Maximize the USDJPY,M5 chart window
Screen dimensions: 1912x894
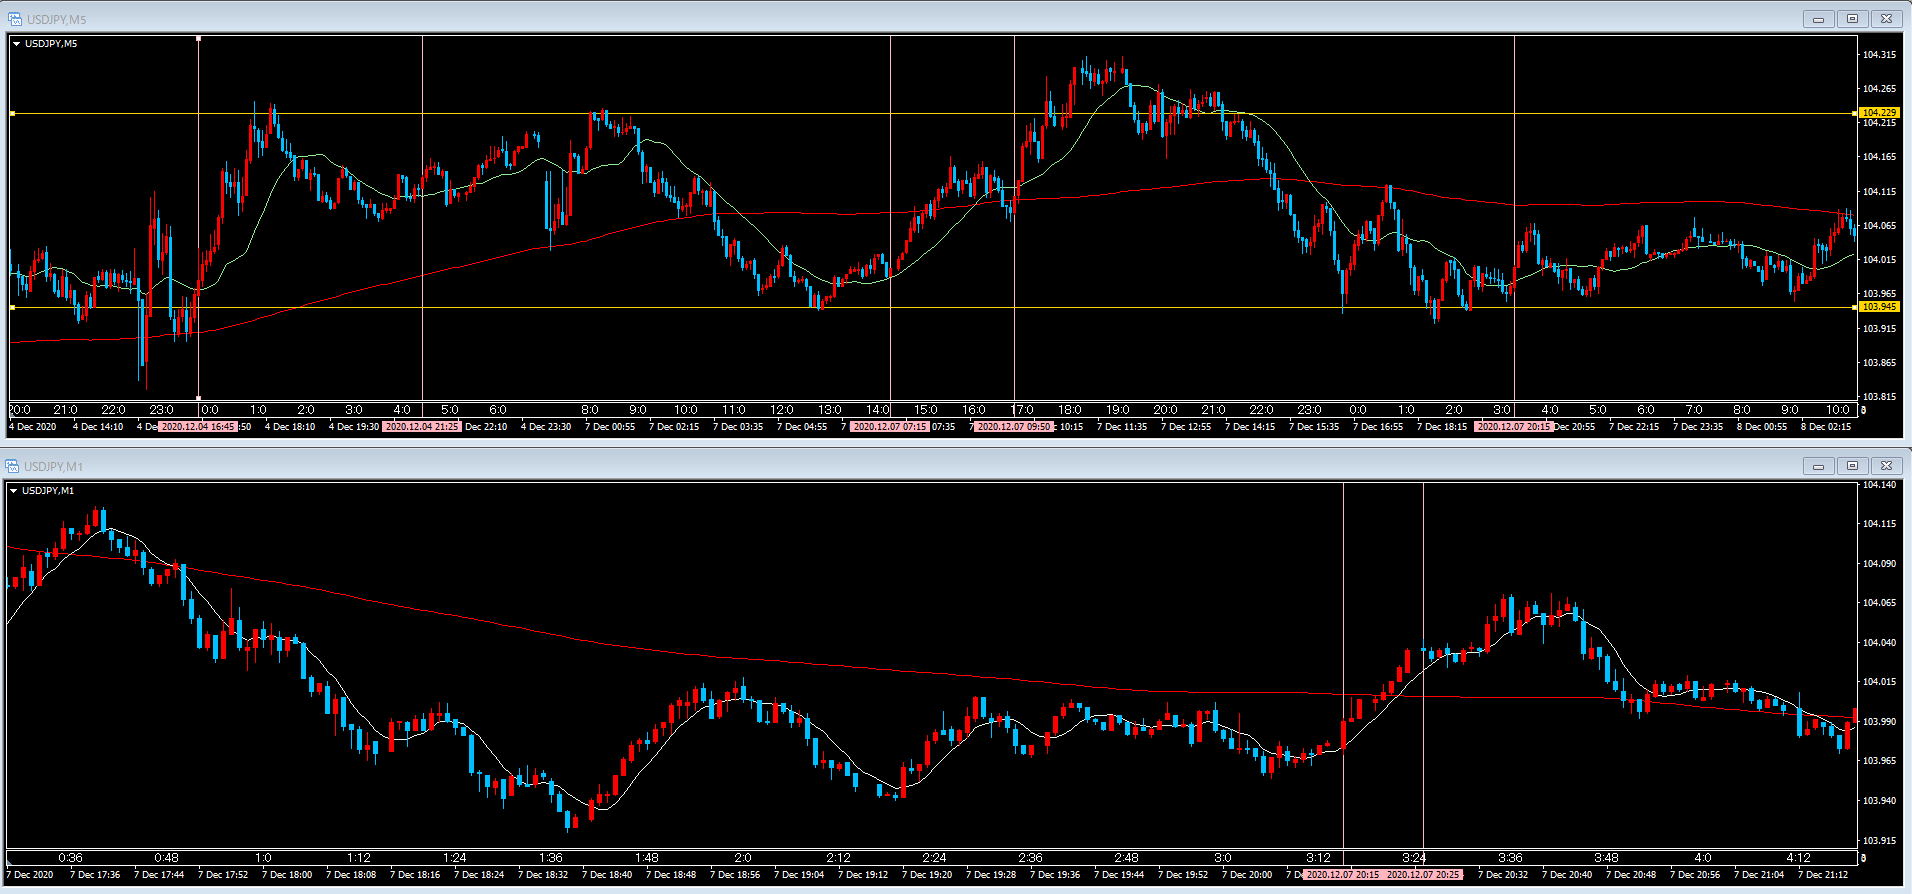[1852, 19]
